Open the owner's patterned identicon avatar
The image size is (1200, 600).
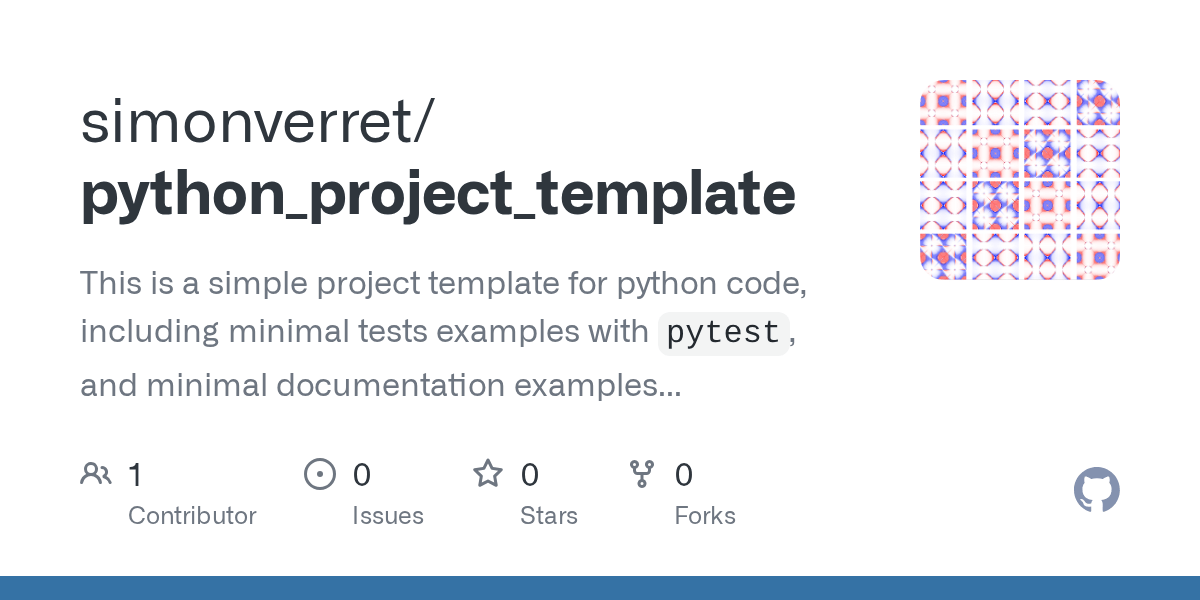[1019, 180]
